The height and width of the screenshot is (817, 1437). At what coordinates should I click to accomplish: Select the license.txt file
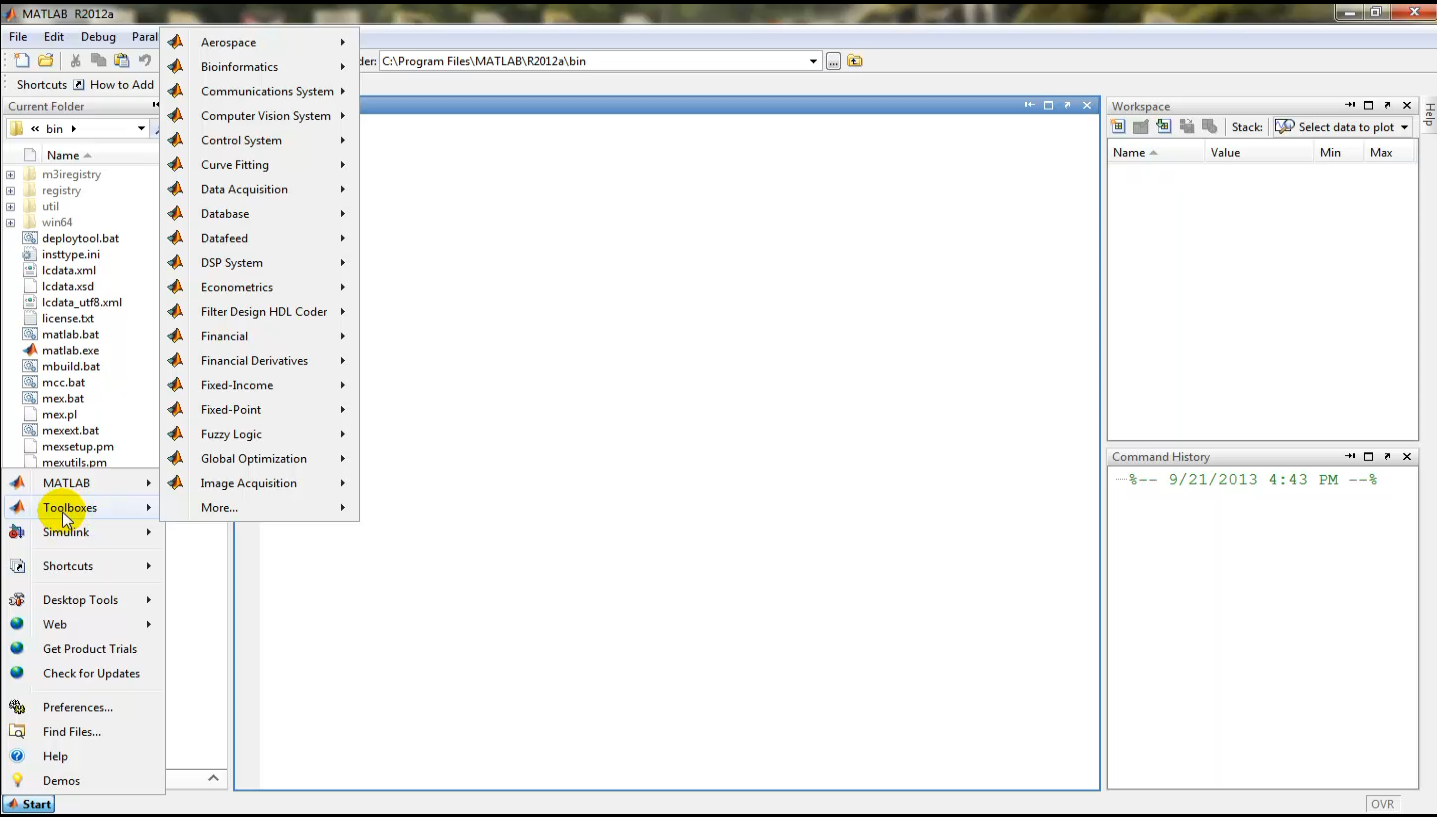[68, 319]
